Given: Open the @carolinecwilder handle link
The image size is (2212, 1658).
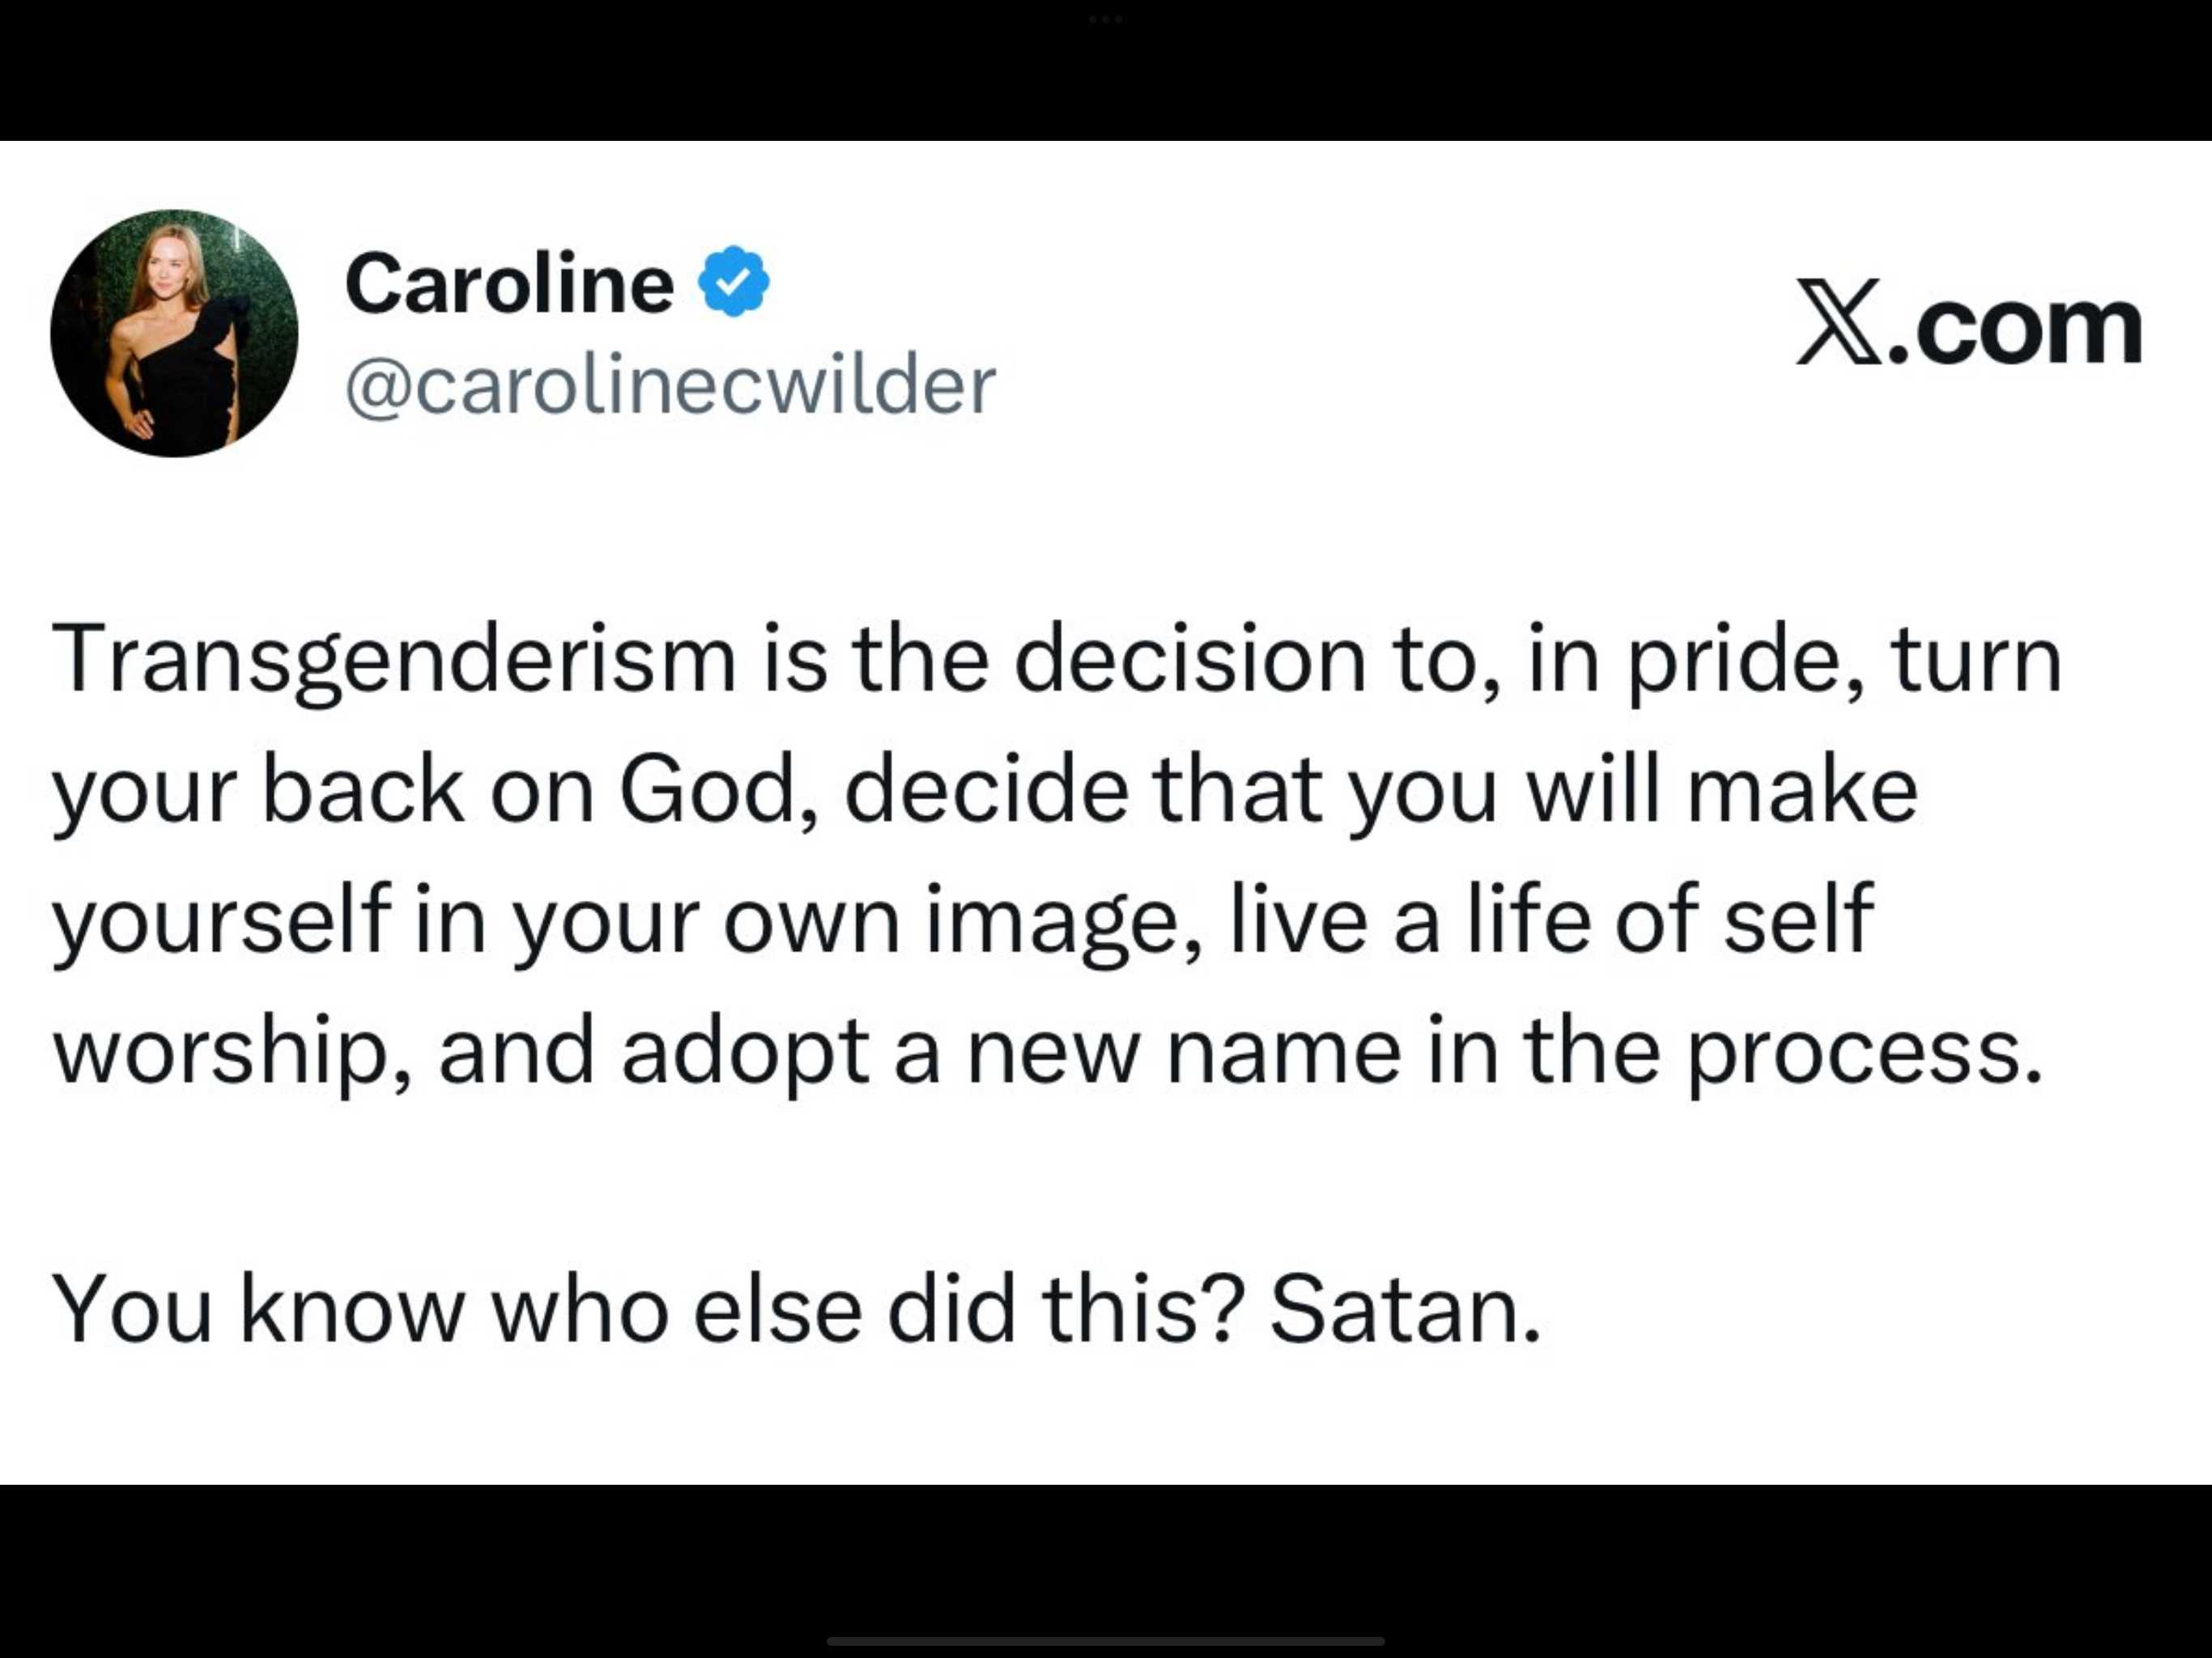Looking at the screenshot, I should click(670, 385).
